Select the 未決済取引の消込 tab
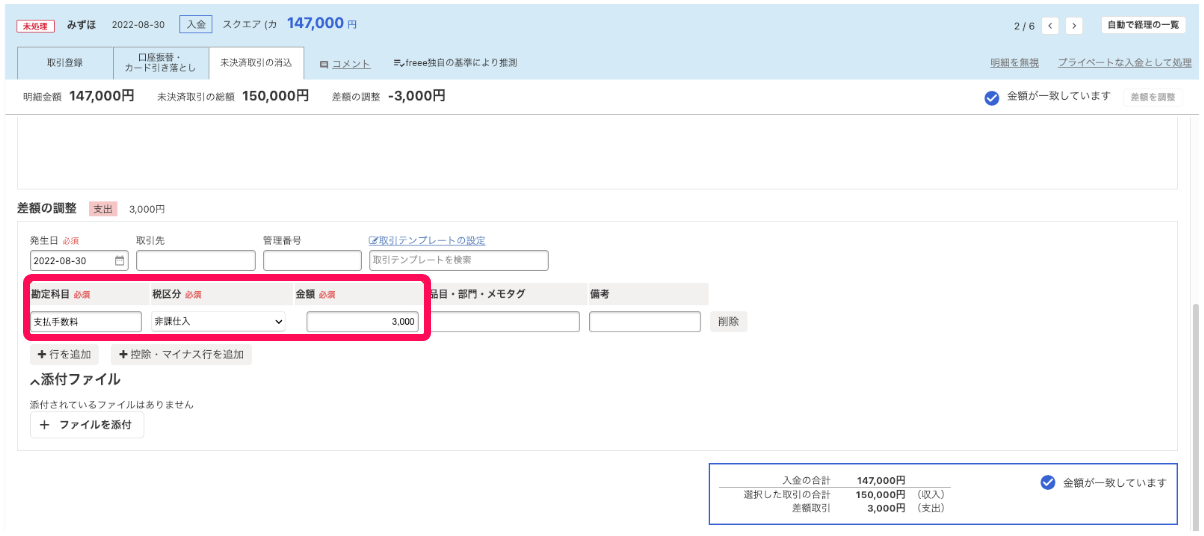Image resolution: width=1204 pixels, height=536 pixels. point(256,63)
